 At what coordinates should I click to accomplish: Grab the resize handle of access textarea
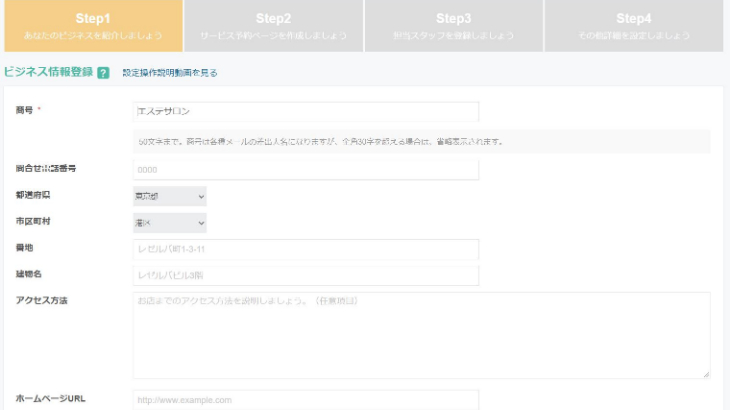(706, 374)
